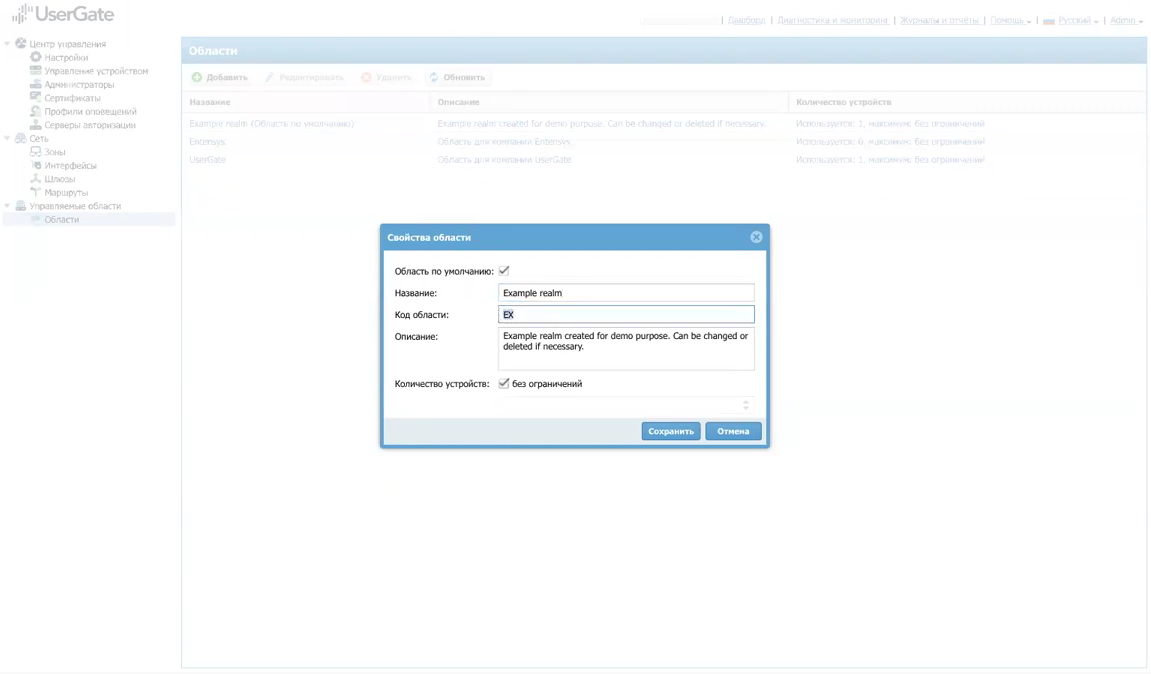This screenshot has width=1151, height=674.
Task: Select Интерфейсы in the sidebar
Action: (x=70, y=165)
